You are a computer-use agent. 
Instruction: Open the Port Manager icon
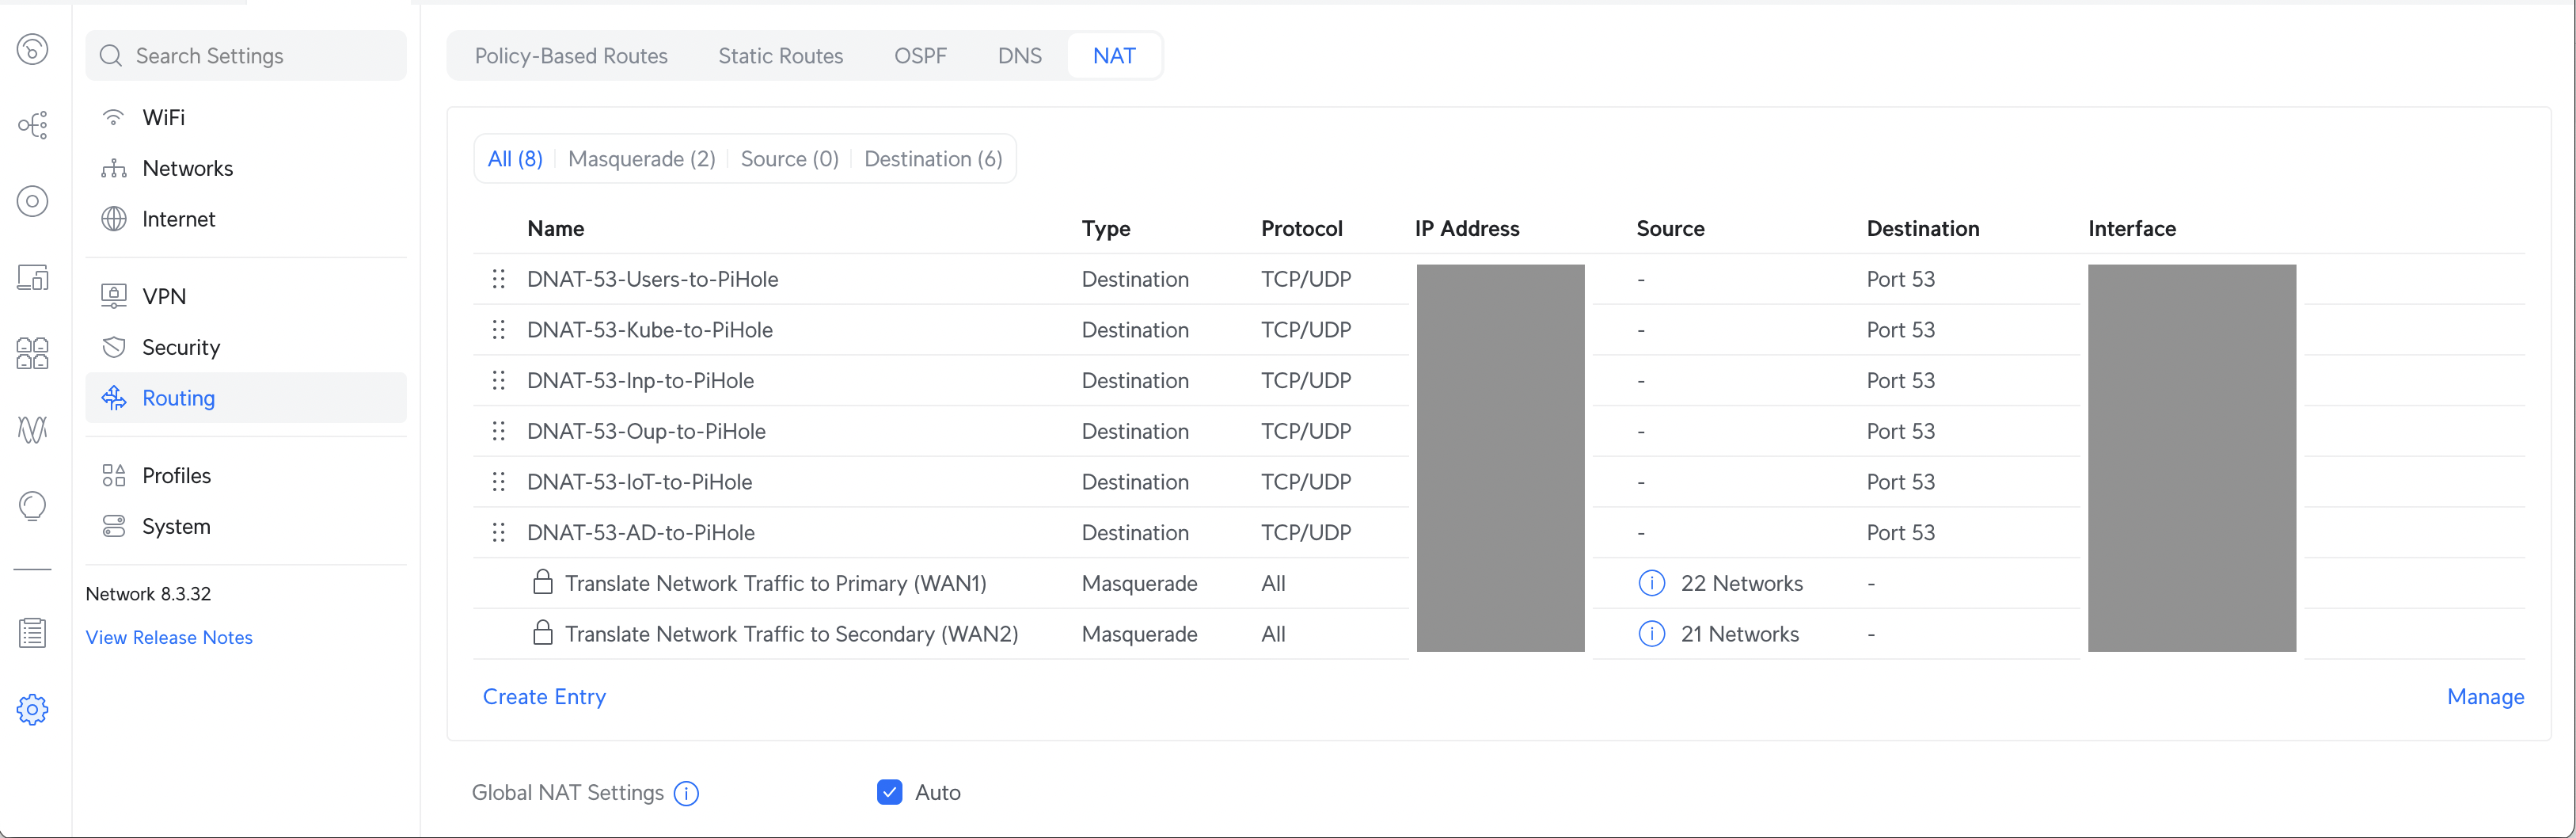(x=33, y=353)
